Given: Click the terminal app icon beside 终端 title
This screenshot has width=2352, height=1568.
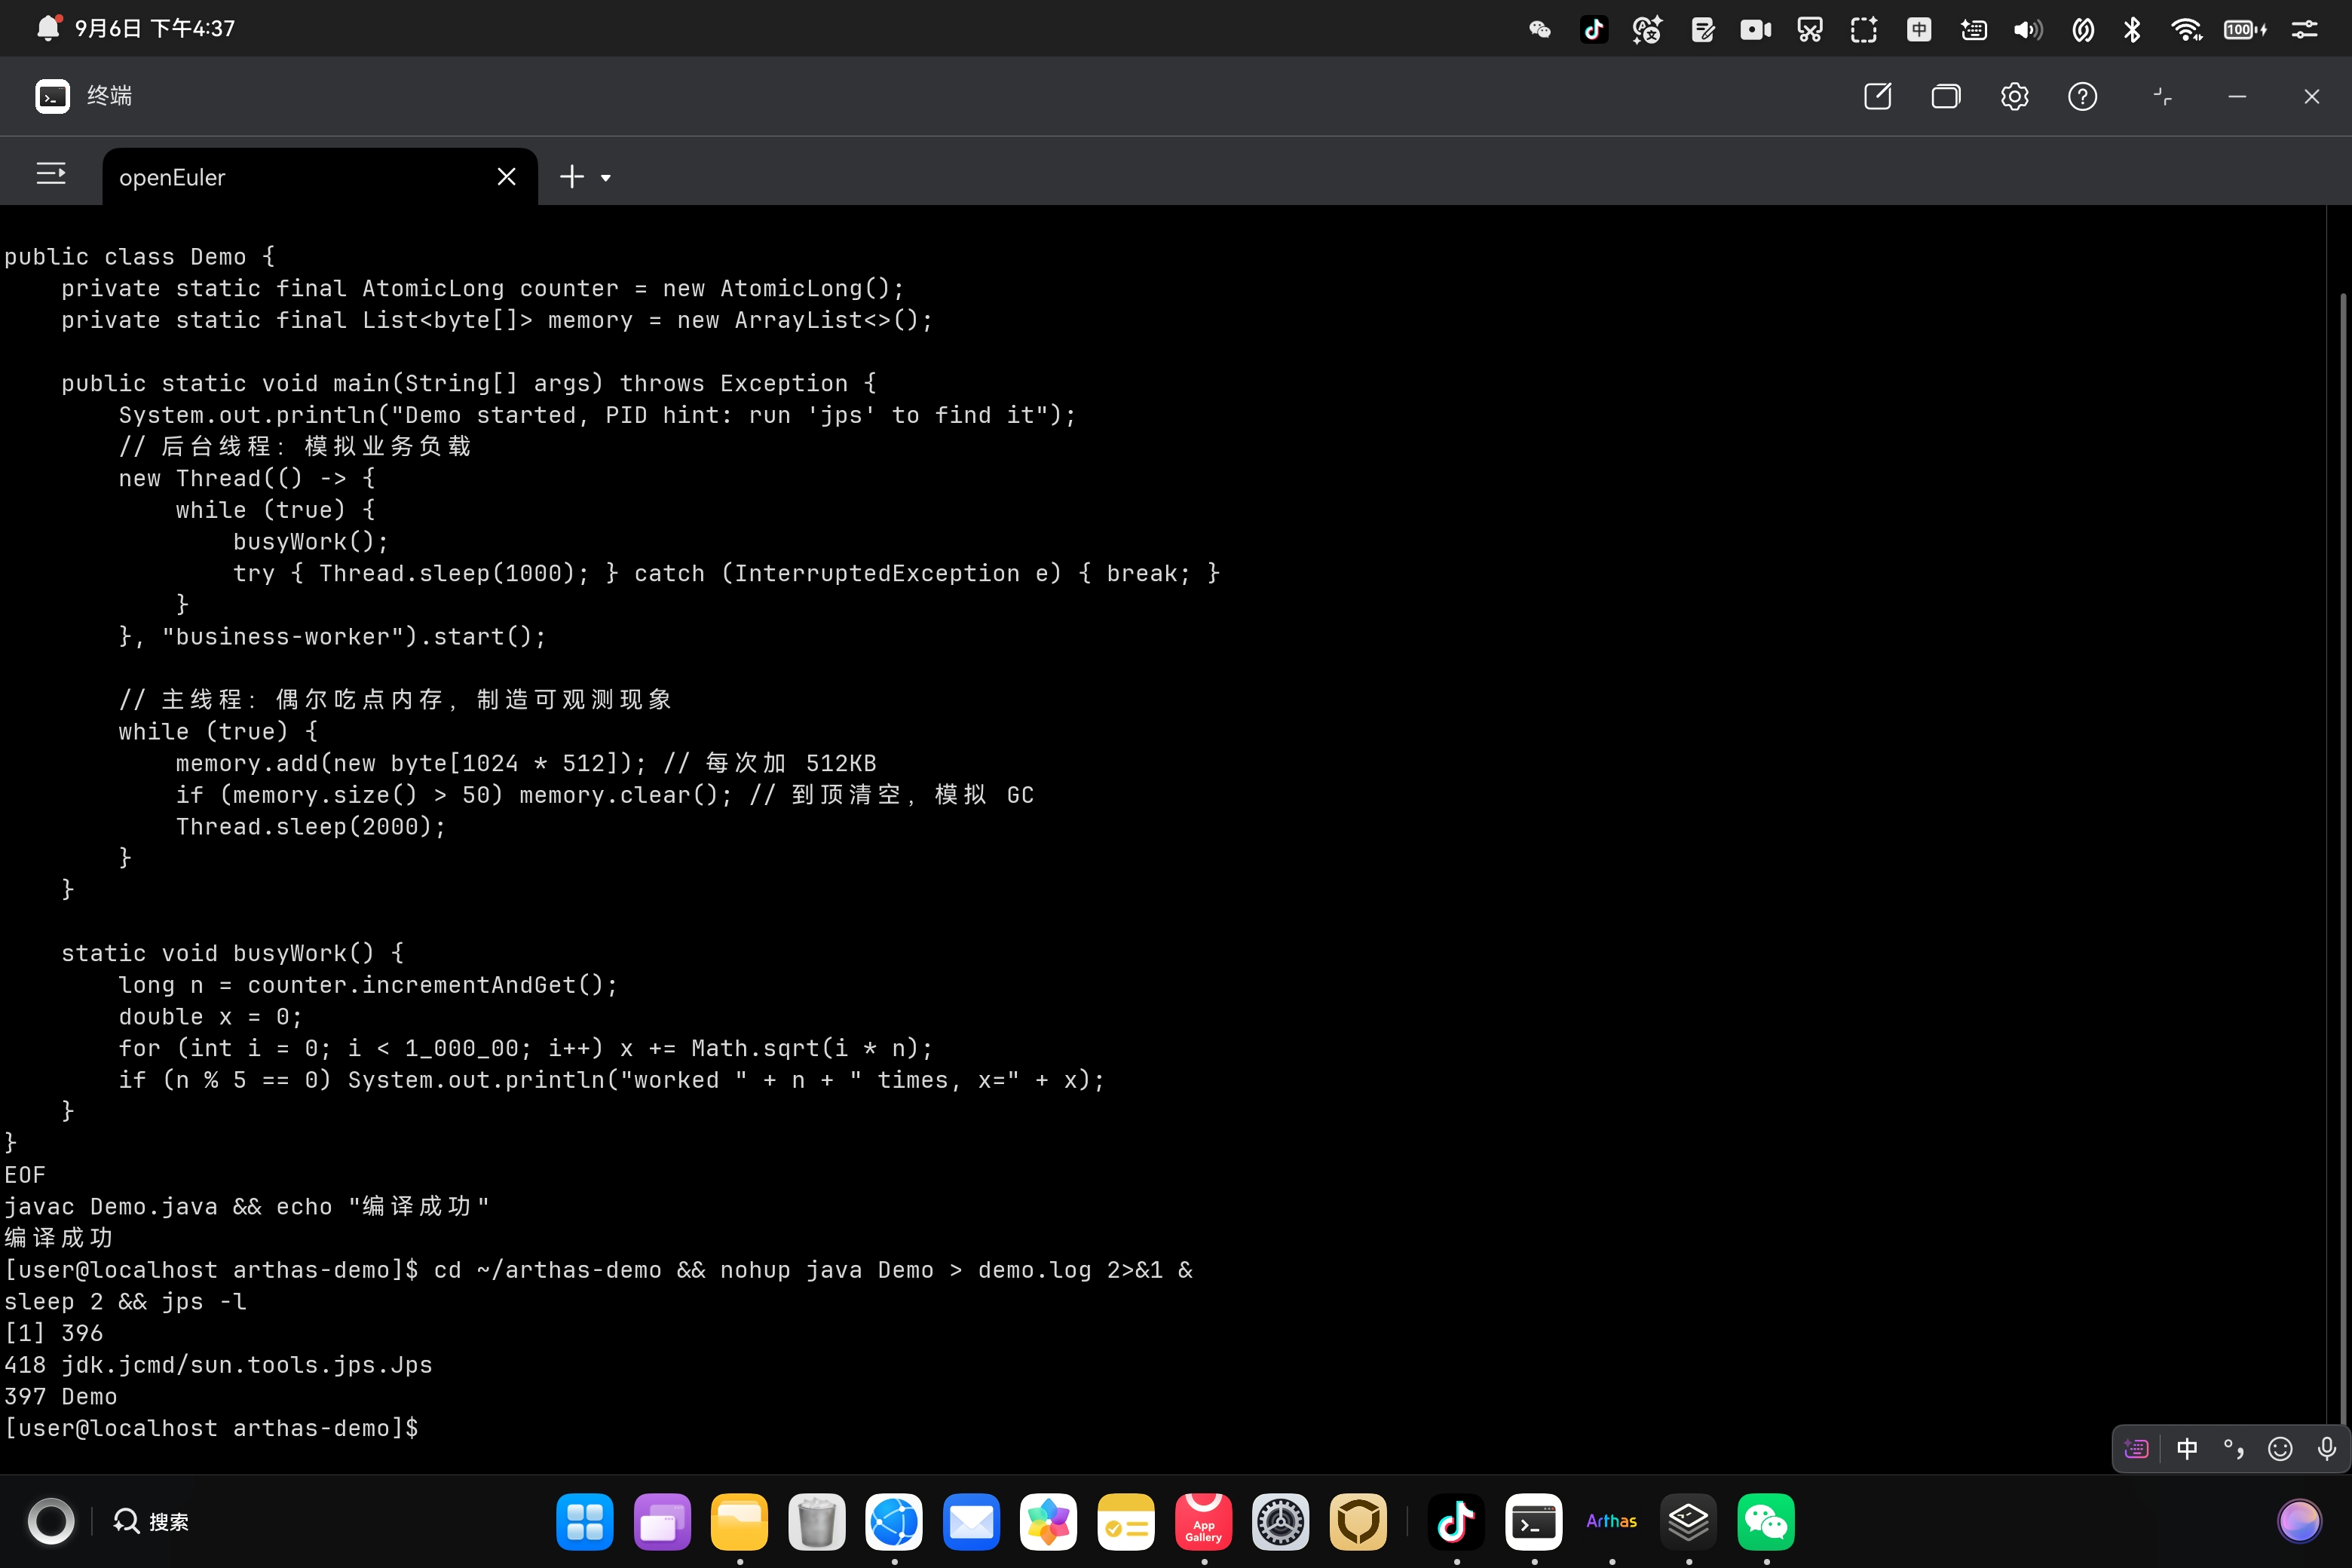Looking at the screenshot, I should [x=52, y=96].
